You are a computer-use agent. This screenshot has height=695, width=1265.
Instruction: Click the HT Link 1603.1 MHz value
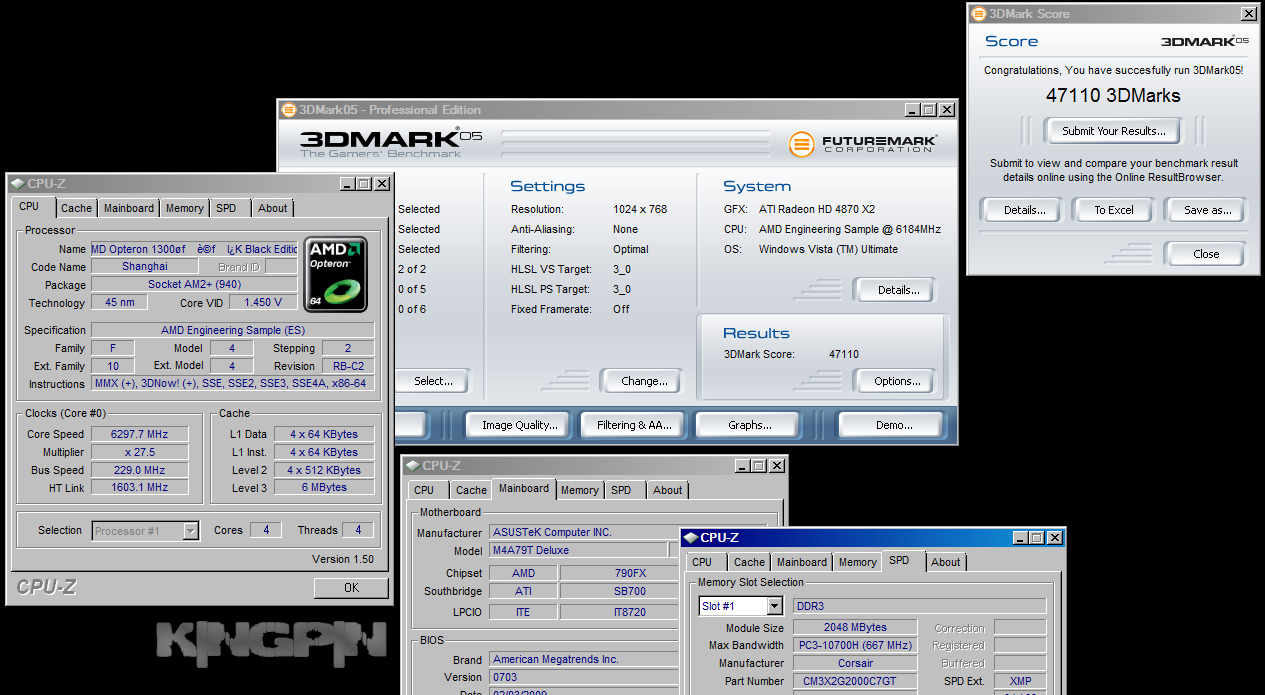click(x=140, y=487)
